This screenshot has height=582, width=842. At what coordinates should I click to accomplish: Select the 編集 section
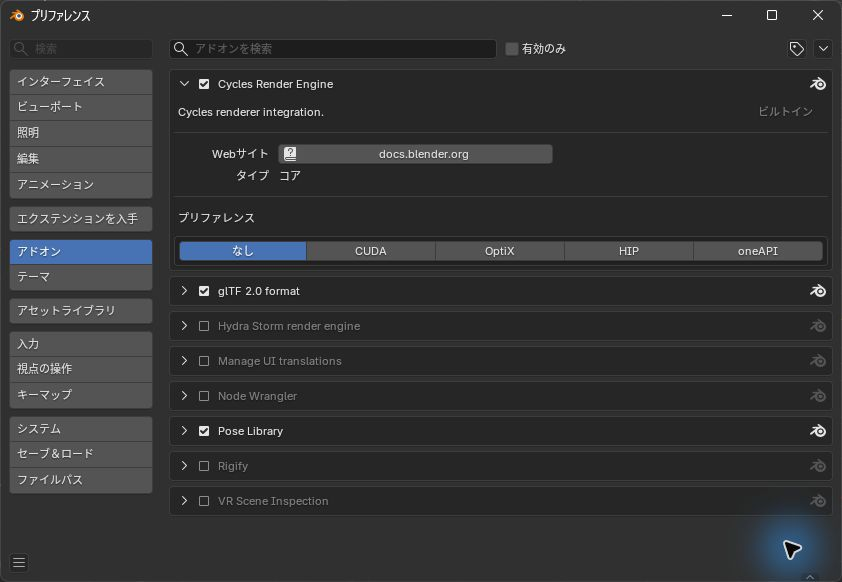point(81,159)
